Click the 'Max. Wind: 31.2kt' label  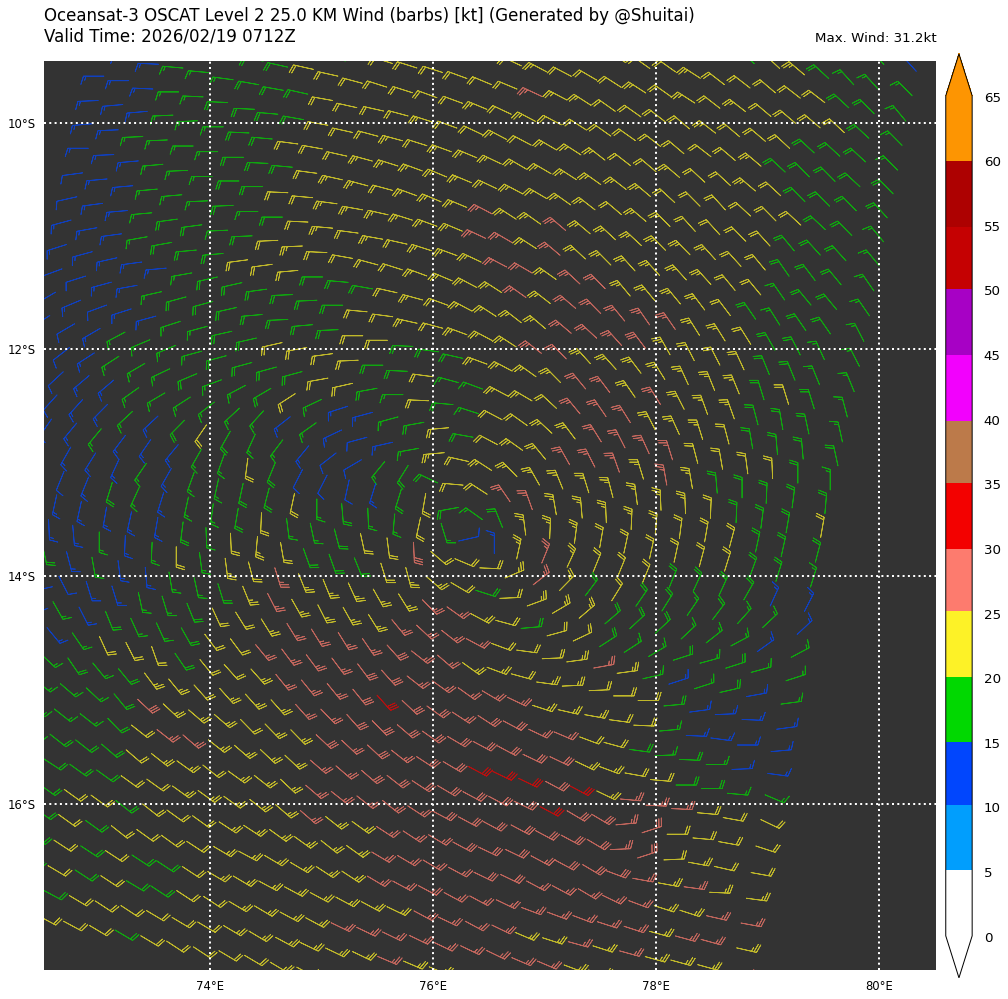pos(875,38)
